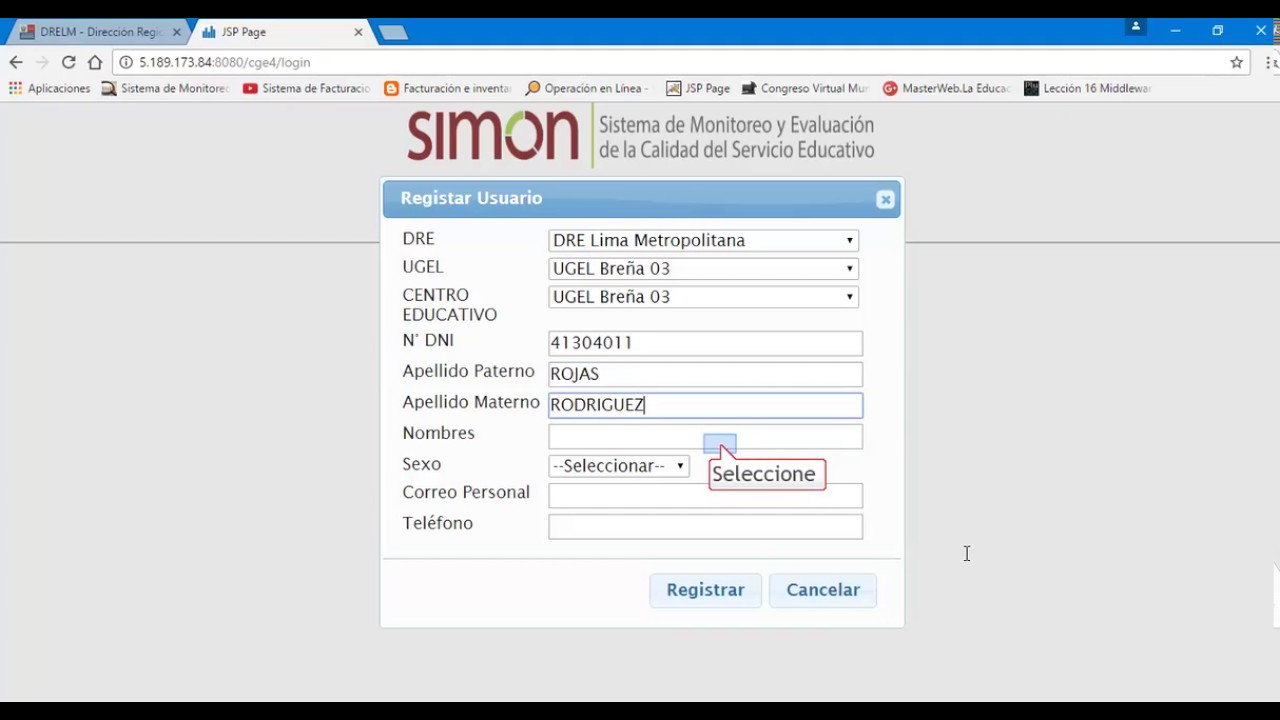Image resolution: width=1280 pixels, height=720 pixels.
Task: Click the address bar URL
Action: (224, 62)
